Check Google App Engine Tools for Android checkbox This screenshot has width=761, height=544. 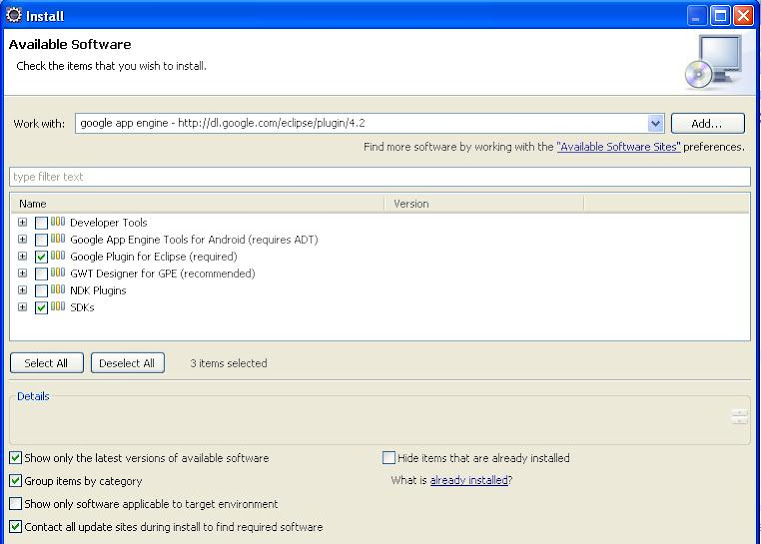point(41,240)
